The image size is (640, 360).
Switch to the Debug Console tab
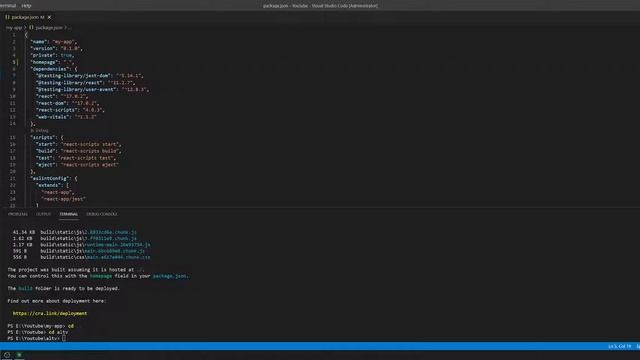pyautogui.click(x=102, y=214)
